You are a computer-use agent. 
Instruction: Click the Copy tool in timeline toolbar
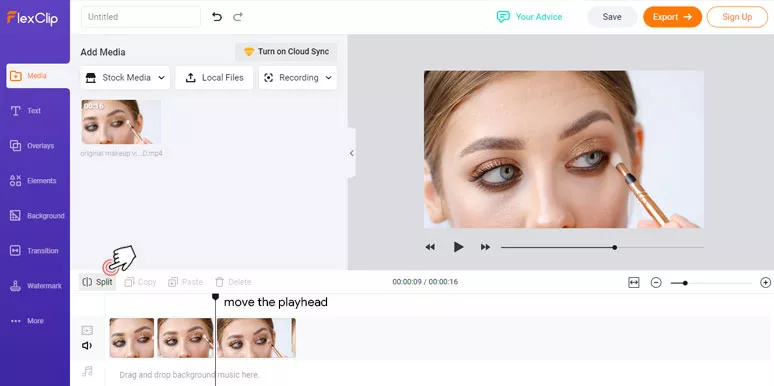(x=140, y=282)
